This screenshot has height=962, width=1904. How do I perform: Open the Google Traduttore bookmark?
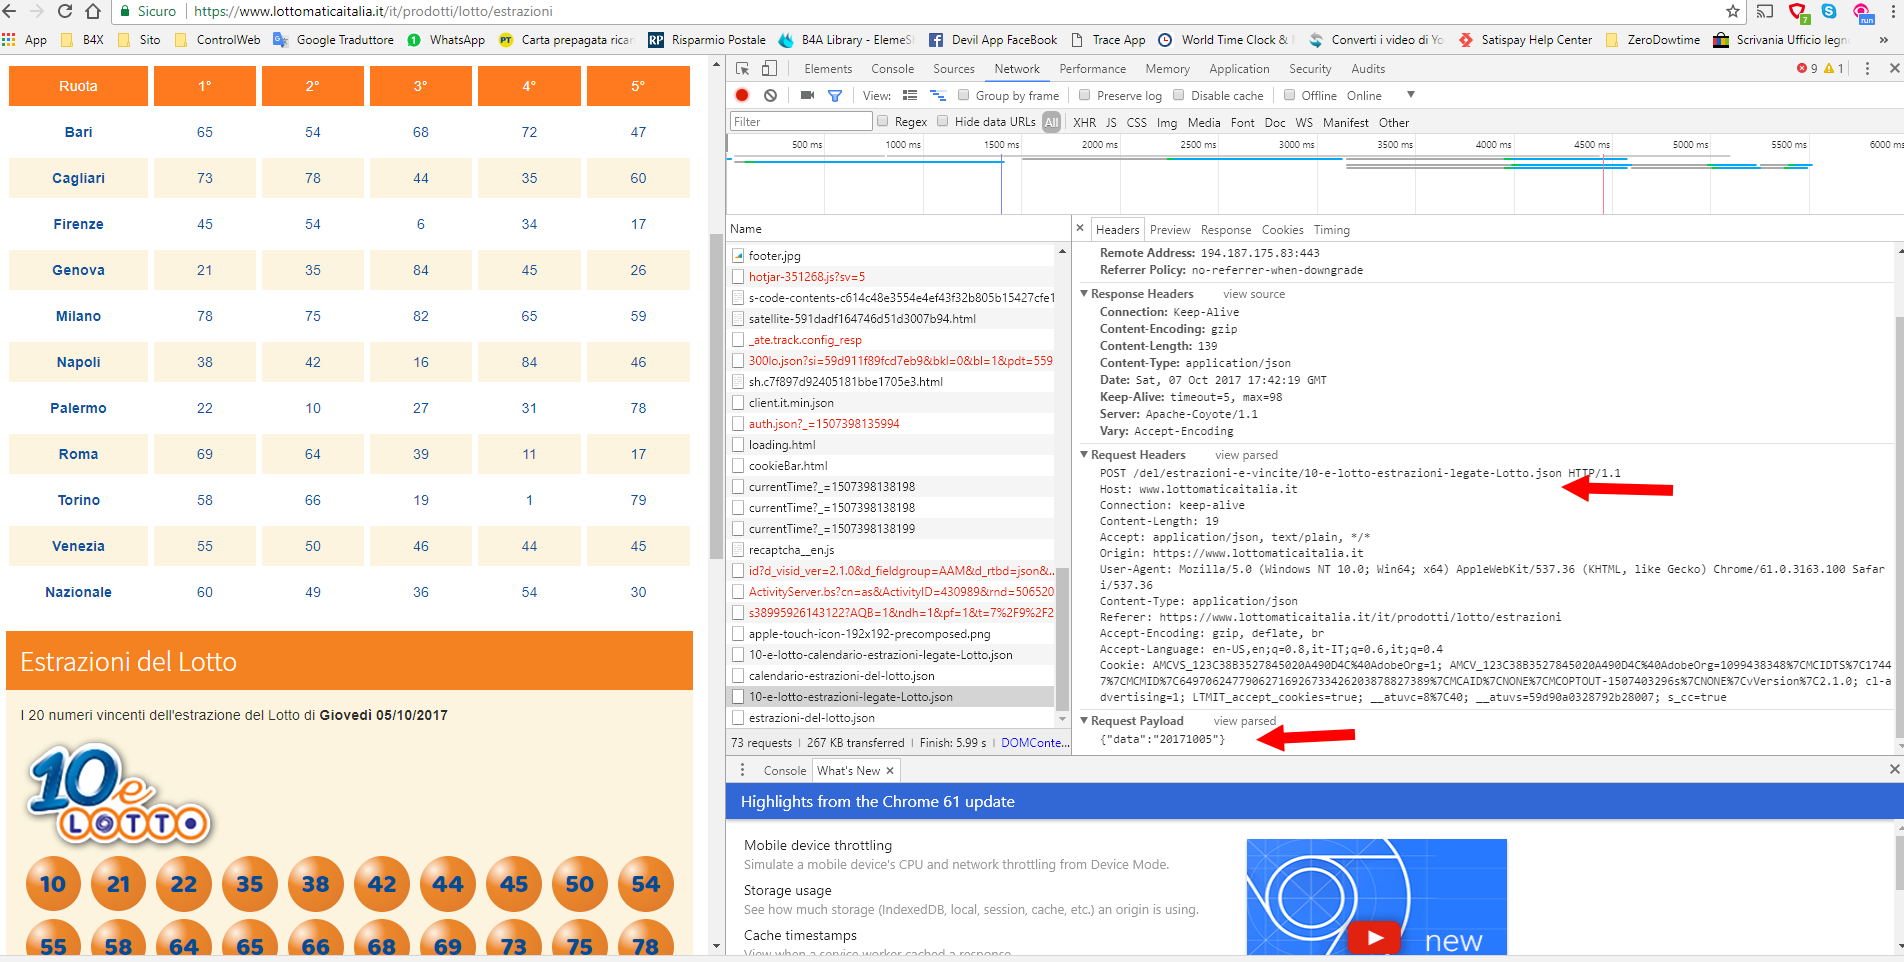[x=334, y=40]
